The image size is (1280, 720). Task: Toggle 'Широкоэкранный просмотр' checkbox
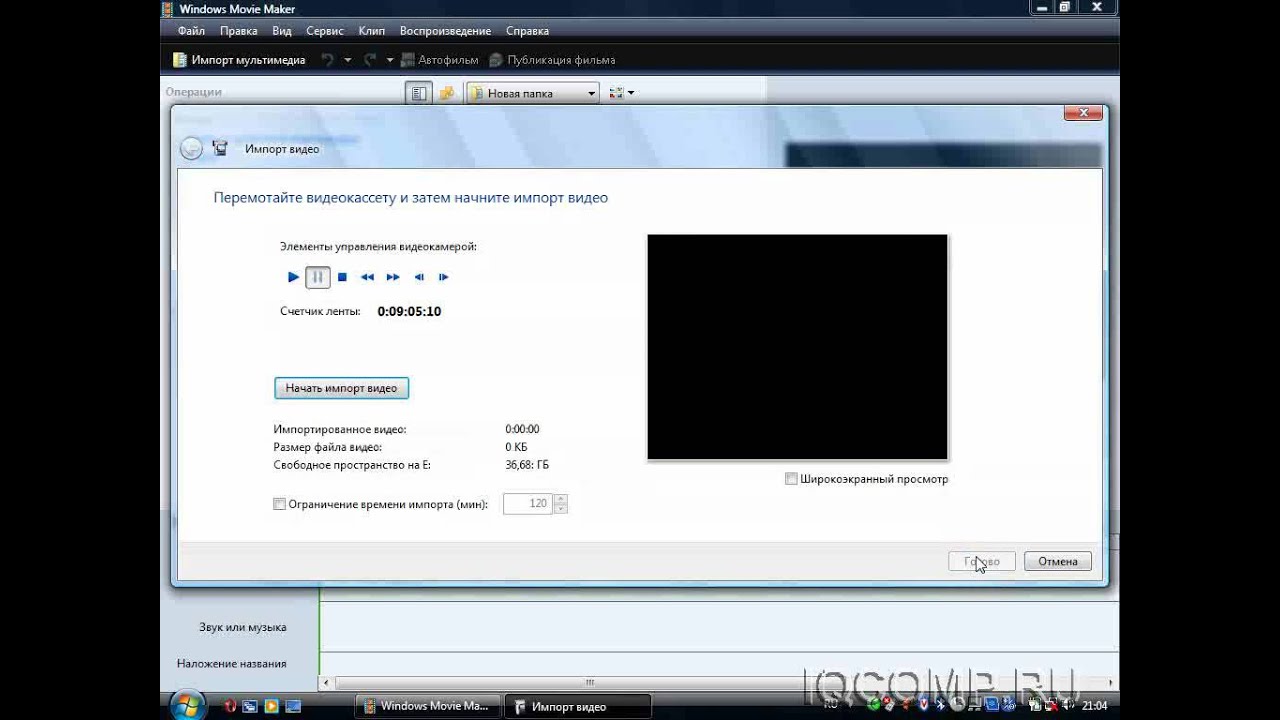(x=791, y=479)
